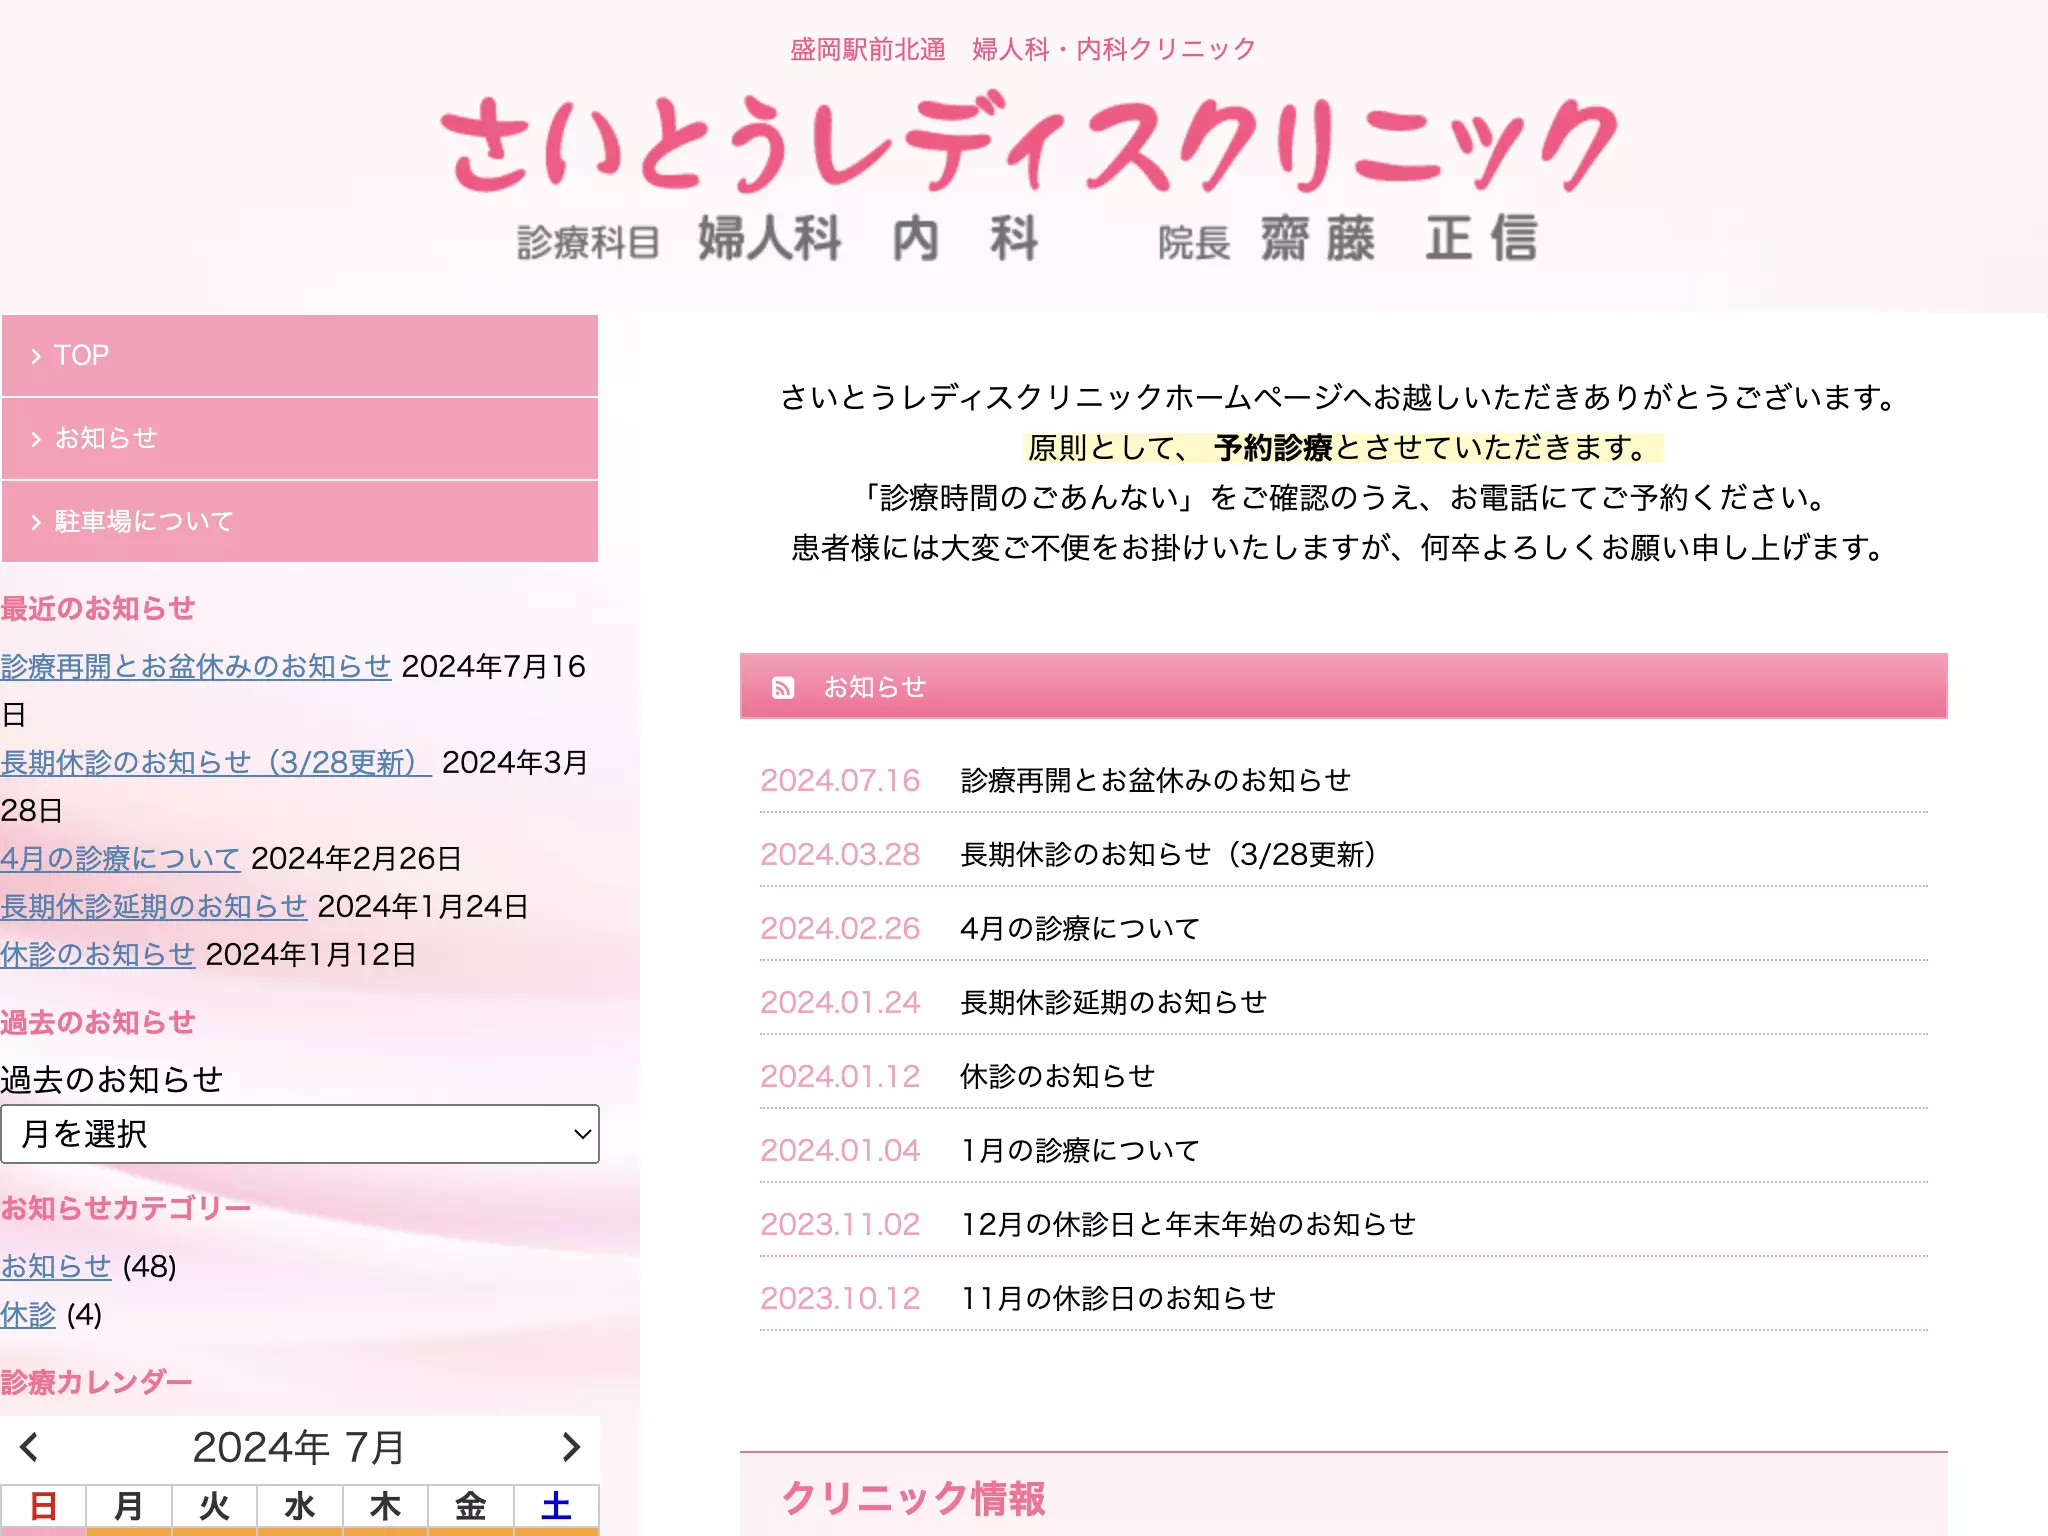Open 2024.01.04 notice 1月の診療について
This screenshot has width=2048, height=1536.
pos(1079,1150)
